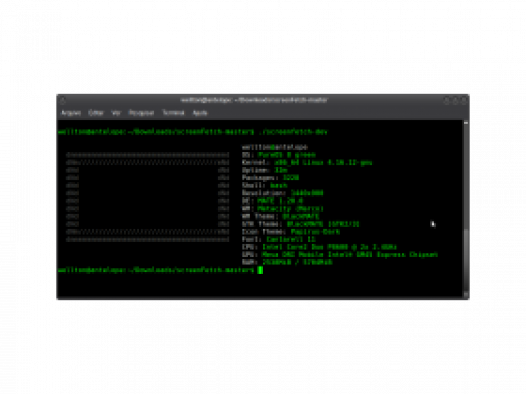Open the Ajuda menu
The image size is (526, 394).
[200, 113]
